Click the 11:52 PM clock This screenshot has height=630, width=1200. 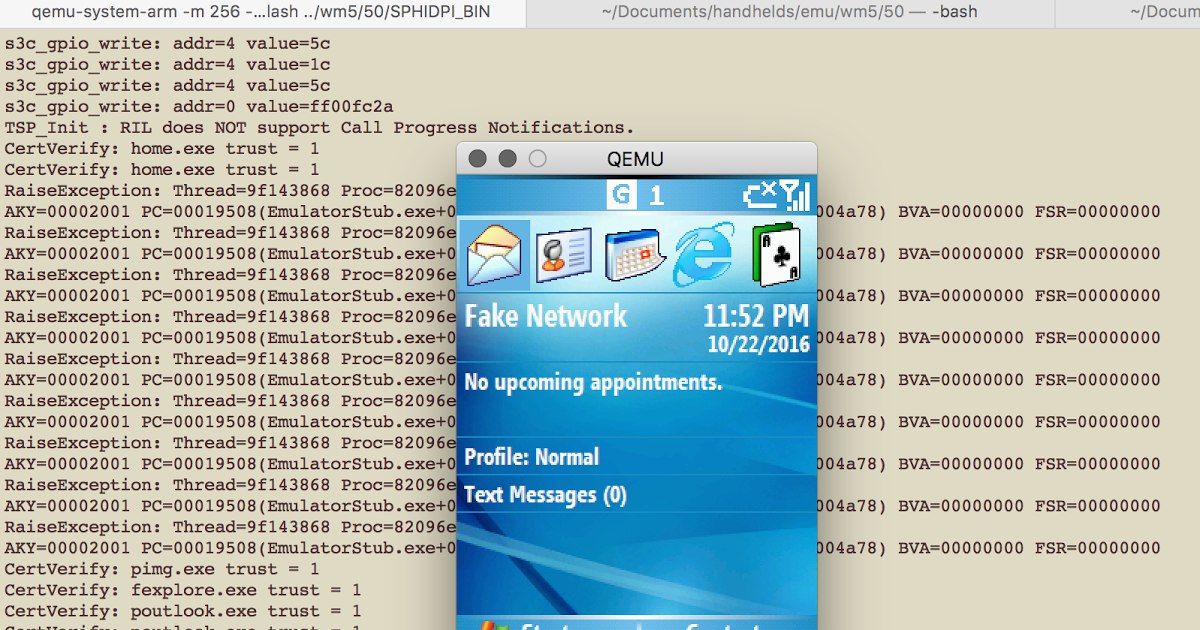click(755, 316)
